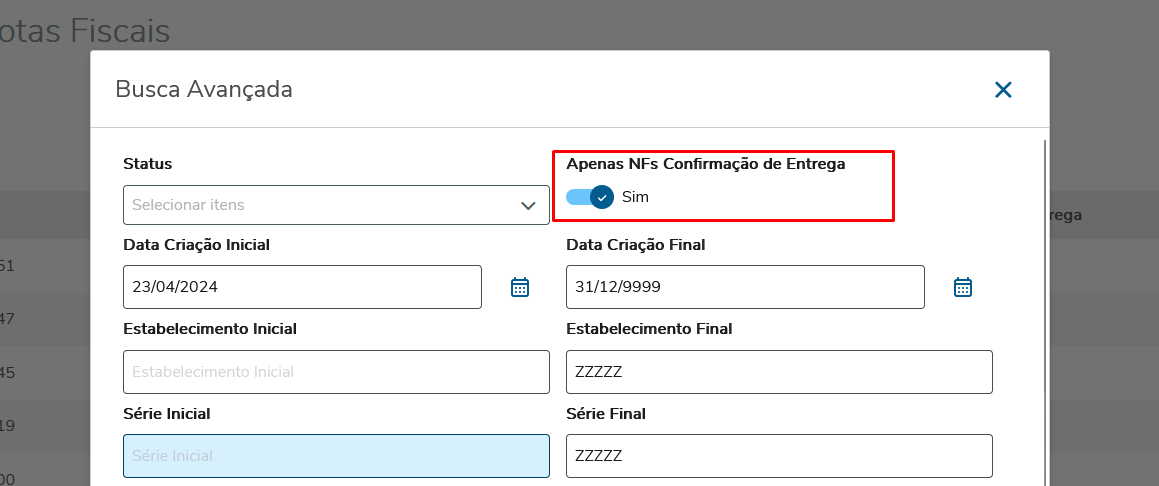Open calendar picker for Data Criação Inicial
The width and height of the screenshot is (1159, 486).
520,287
